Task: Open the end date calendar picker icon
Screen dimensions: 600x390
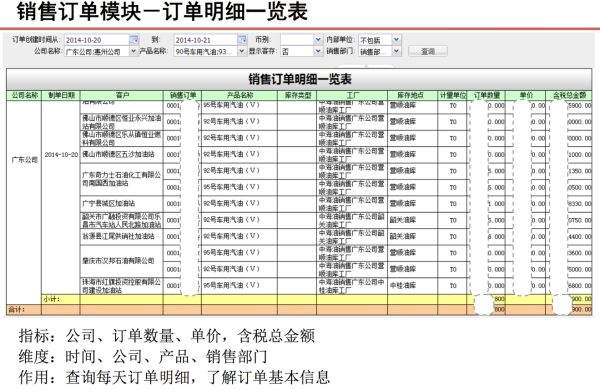Action: (x=242, y=39)
